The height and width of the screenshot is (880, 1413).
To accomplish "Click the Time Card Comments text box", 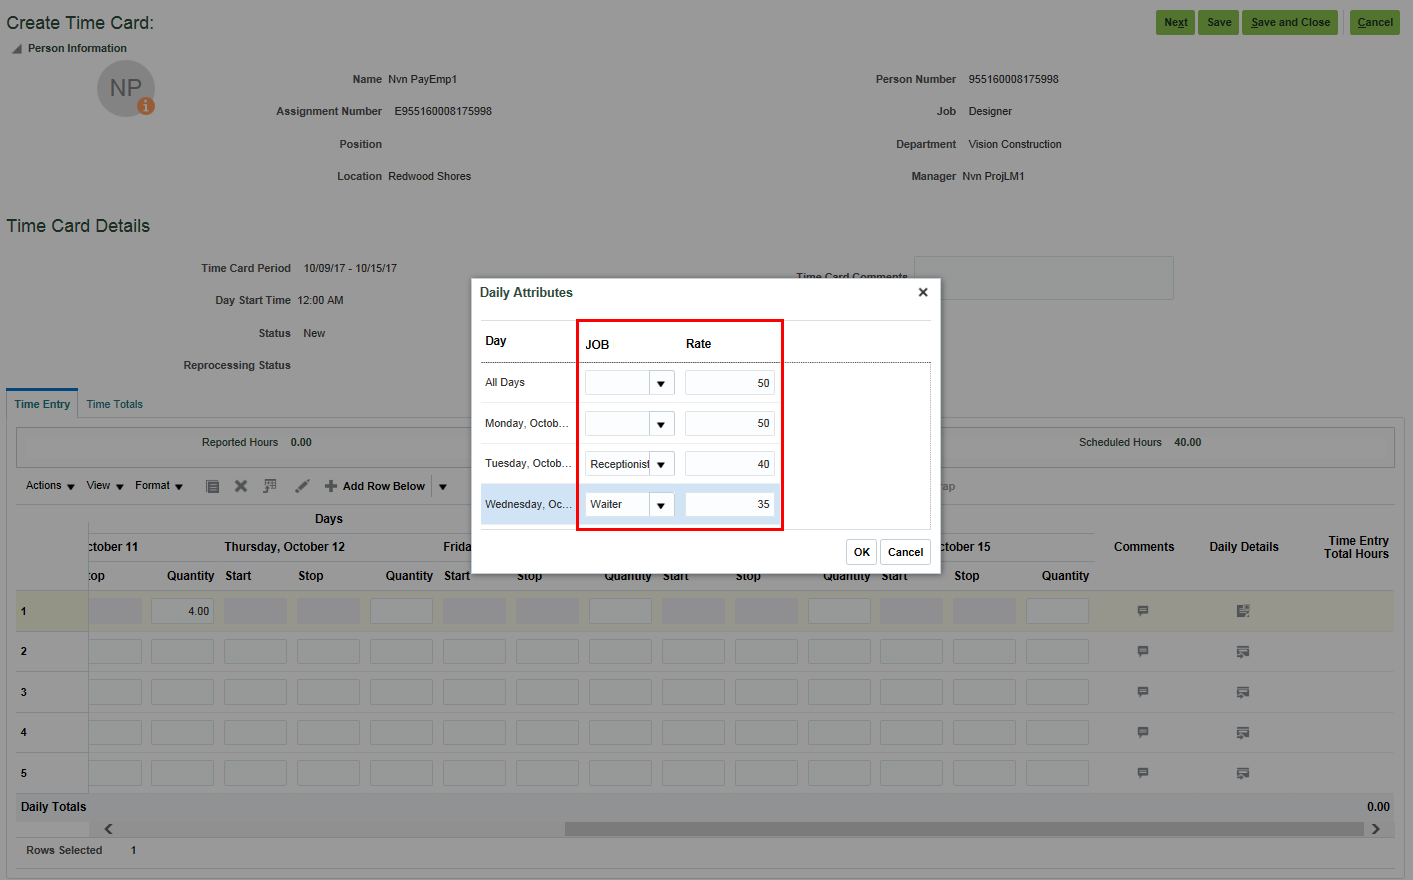I will pos(1043,278).
